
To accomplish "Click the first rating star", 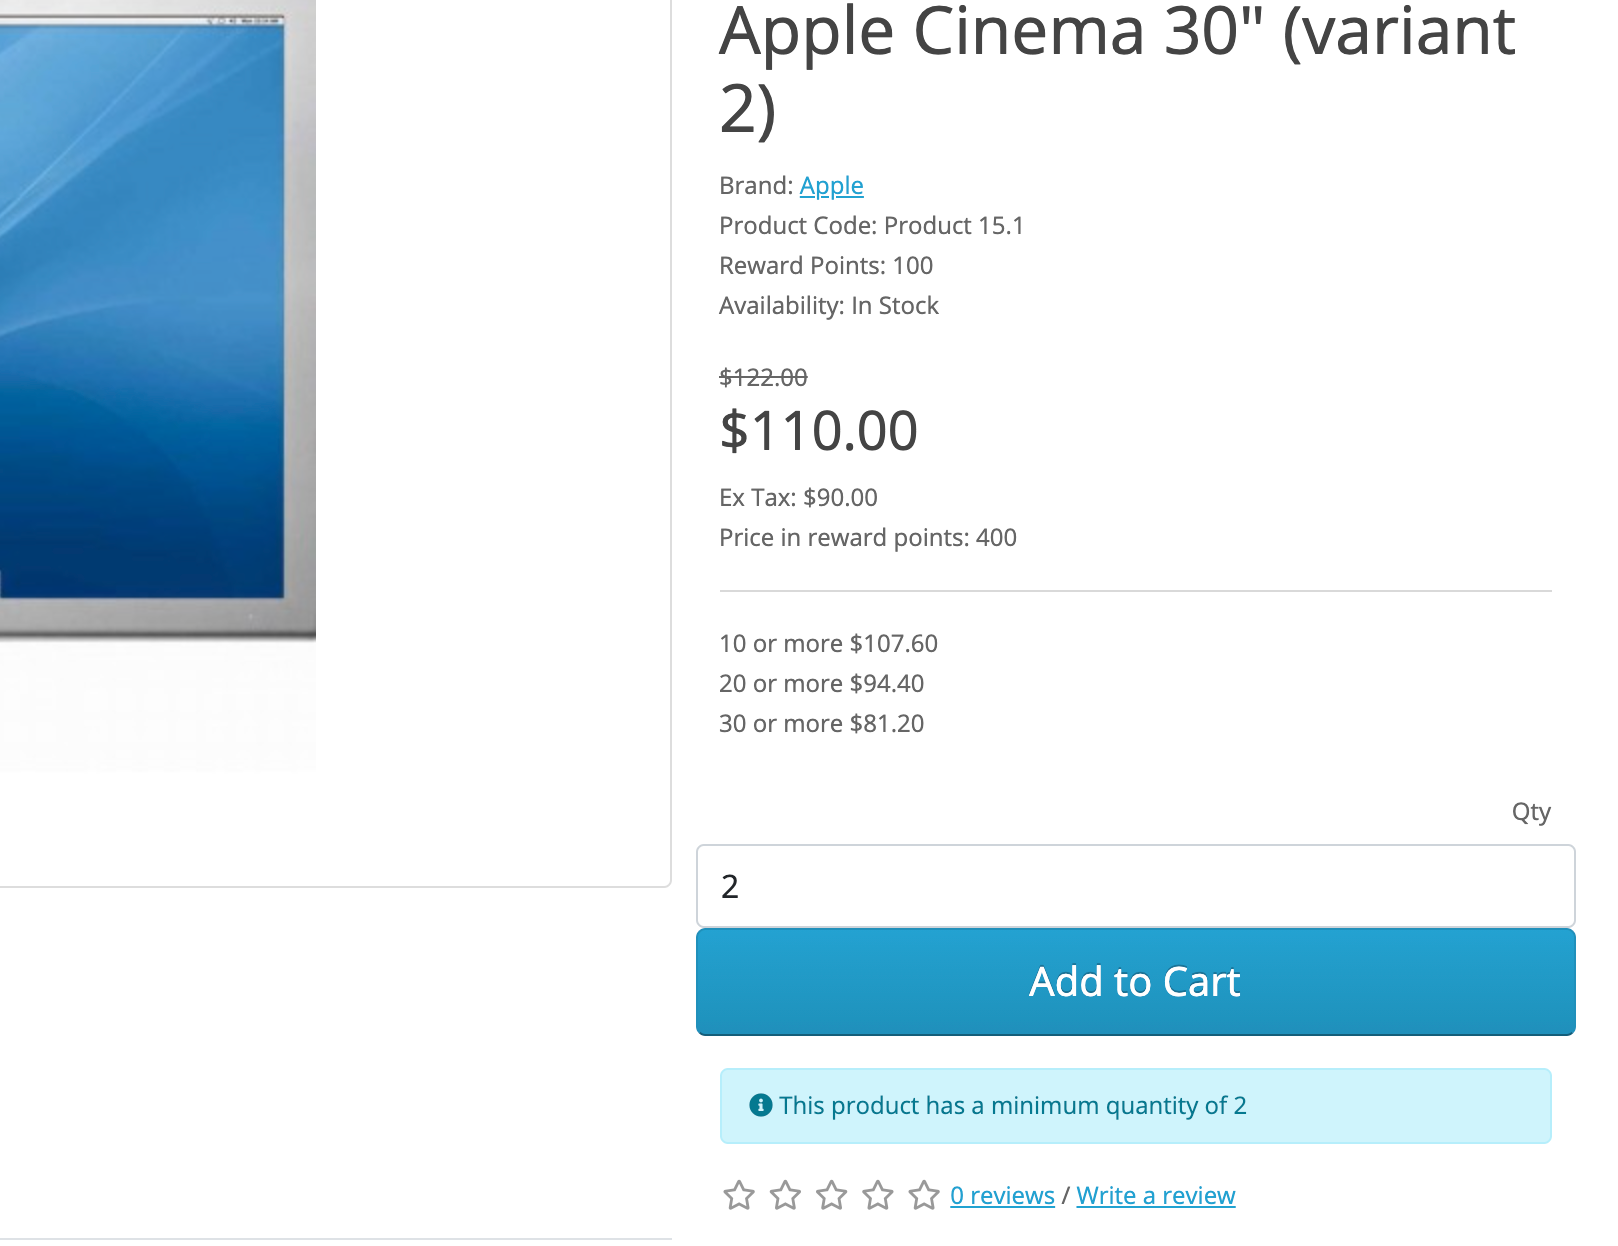I will tap(739, 1195).
